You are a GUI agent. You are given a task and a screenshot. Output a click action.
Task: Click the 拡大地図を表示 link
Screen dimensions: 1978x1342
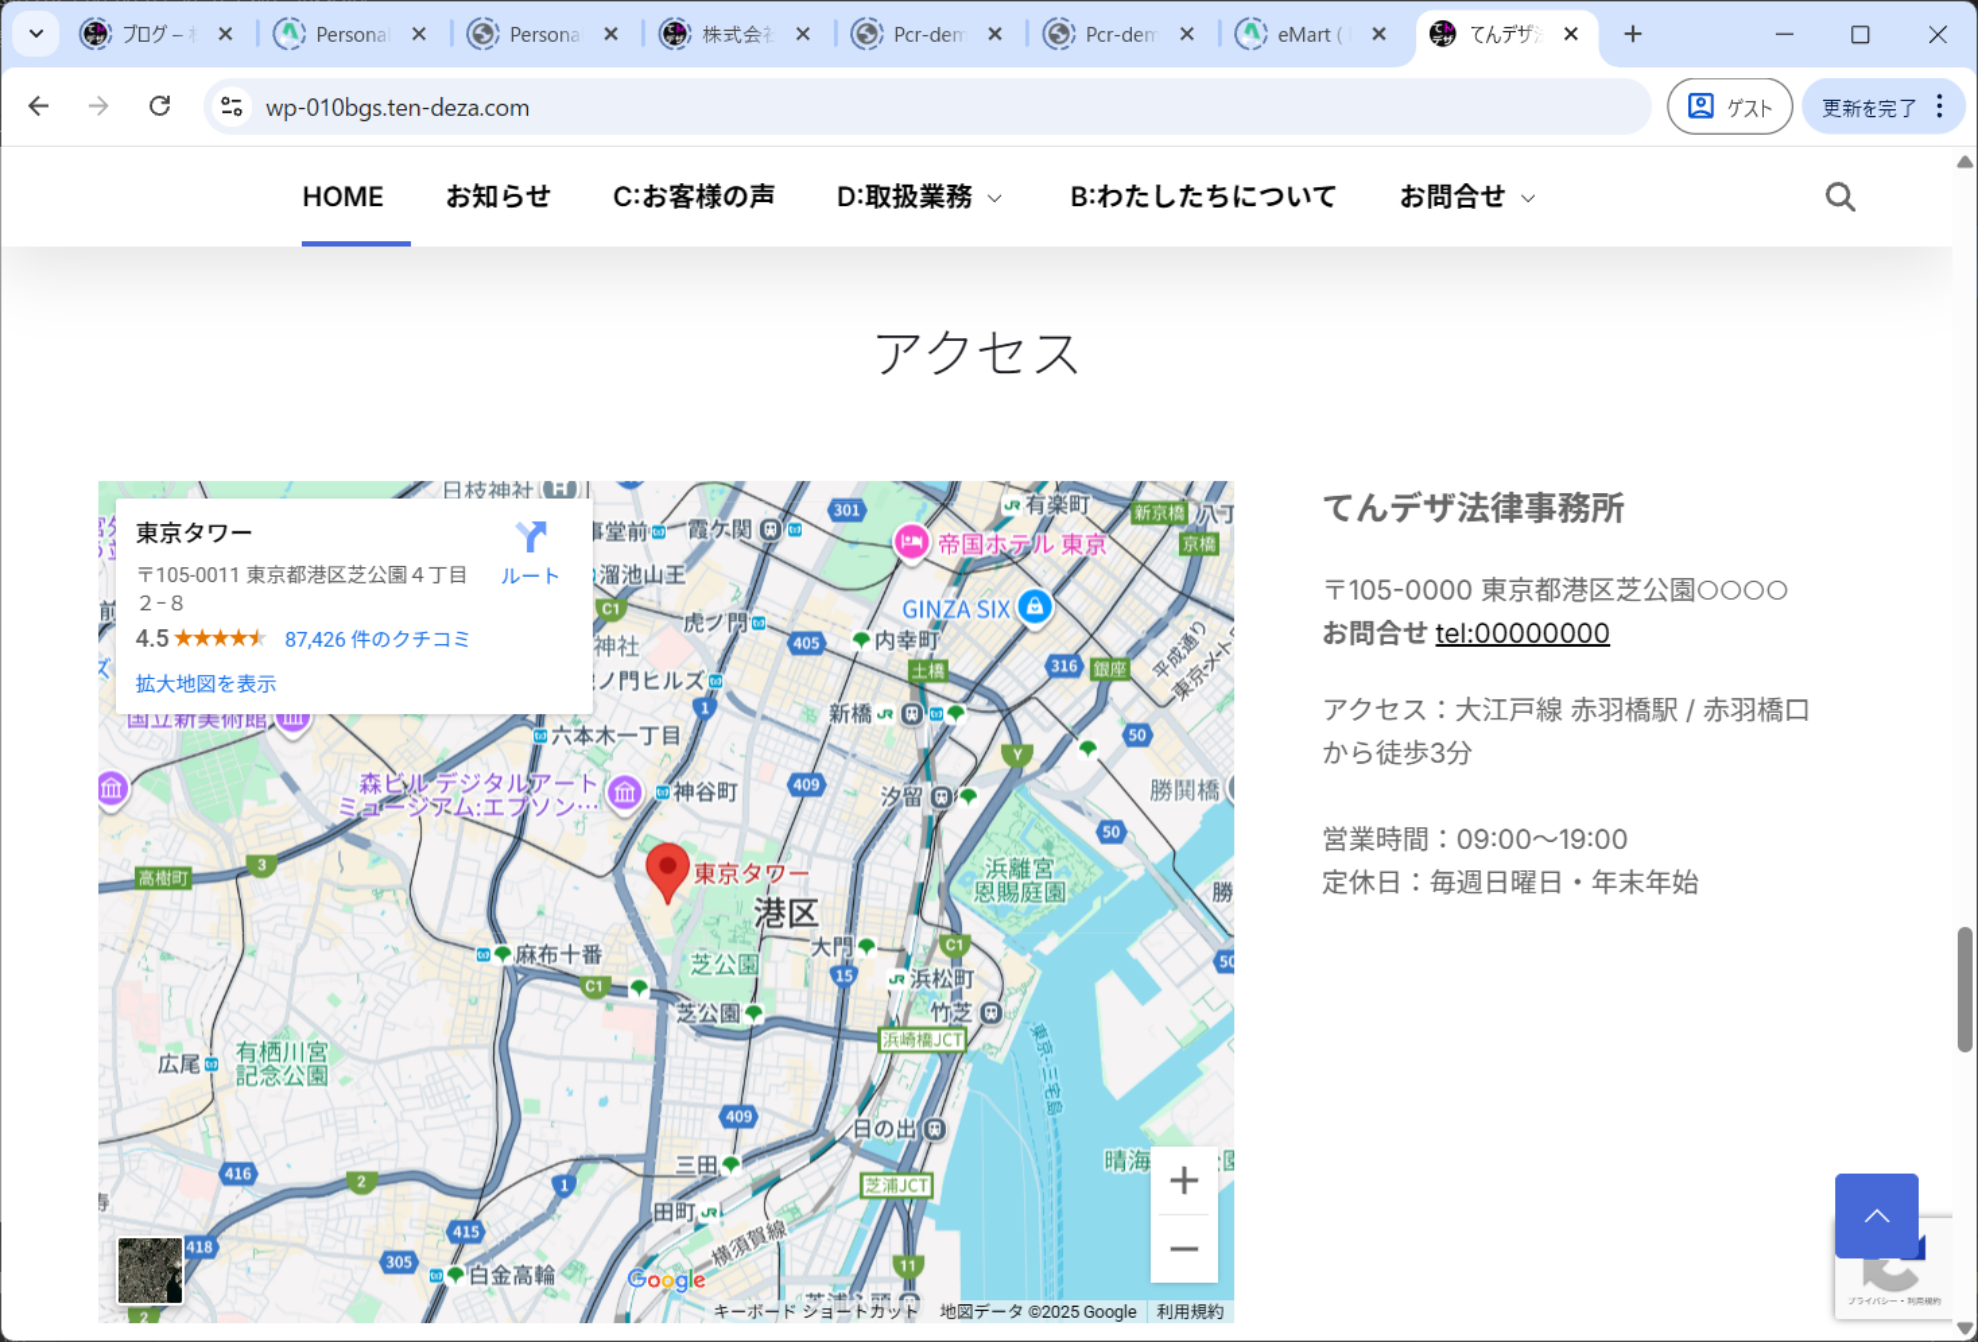[x=206, y=683]
